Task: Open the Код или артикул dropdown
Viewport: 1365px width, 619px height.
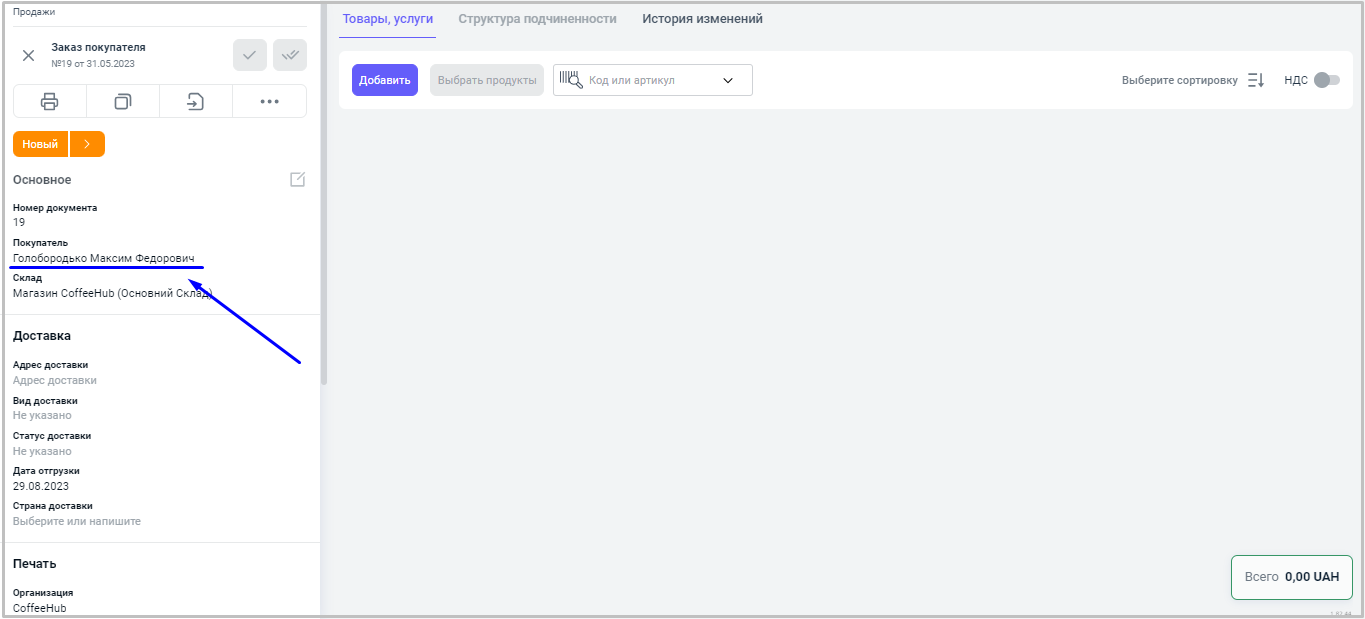Action: 728,80
